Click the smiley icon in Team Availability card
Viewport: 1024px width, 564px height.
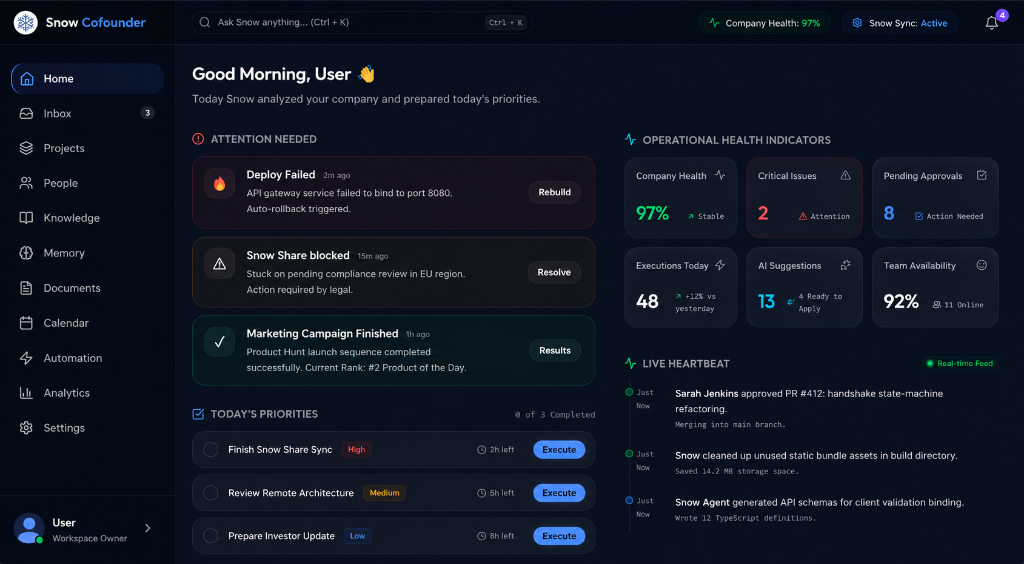pos(982,265)
